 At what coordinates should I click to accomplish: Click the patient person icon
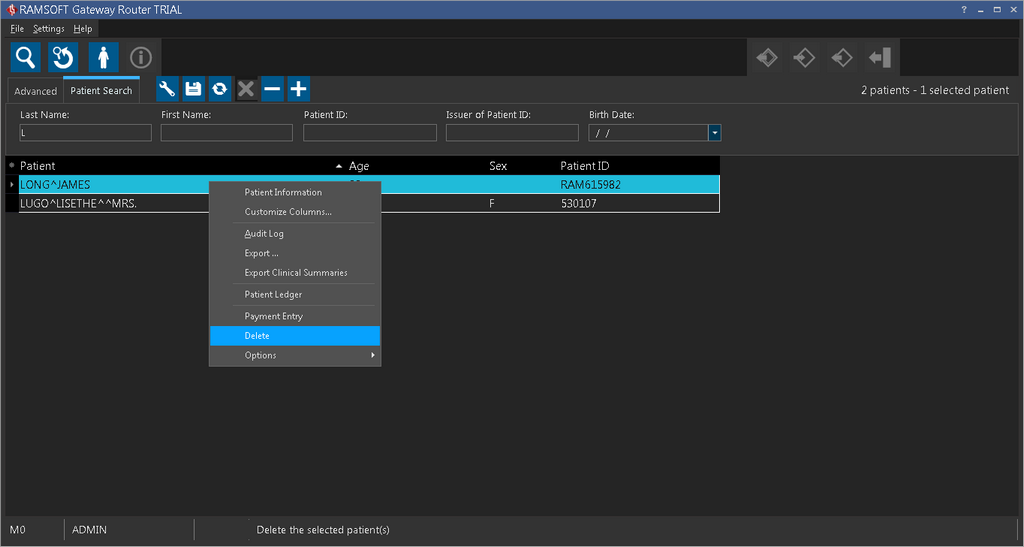coord(103,58)
